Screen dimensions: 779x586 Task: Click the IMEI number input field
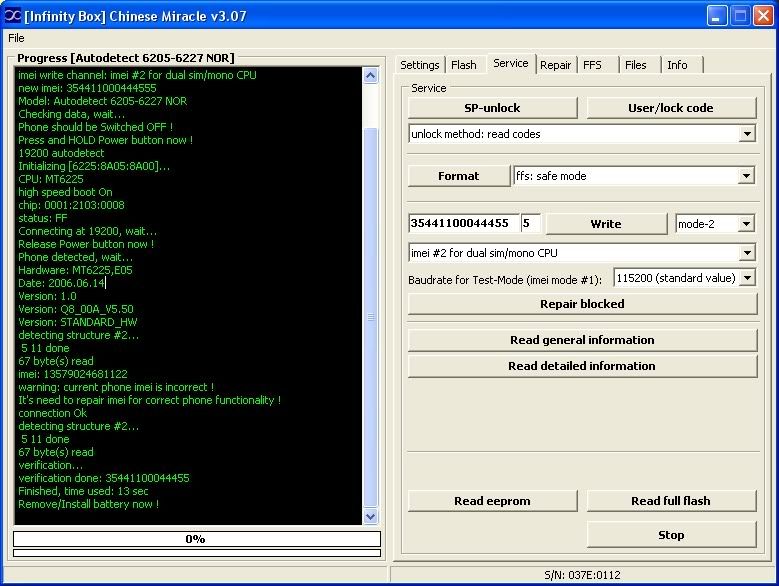pos(464,223)
